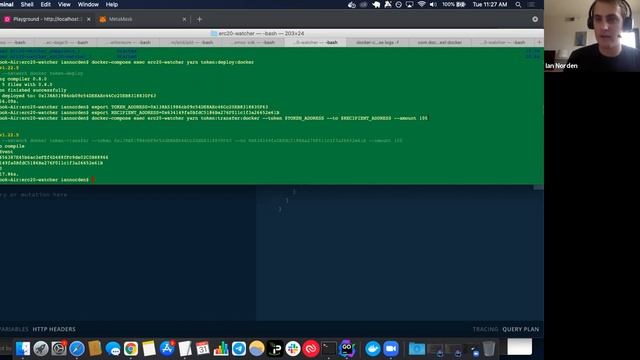The image size is (640, 360).
Task: Open Slack in the dock
Action: 293,349
